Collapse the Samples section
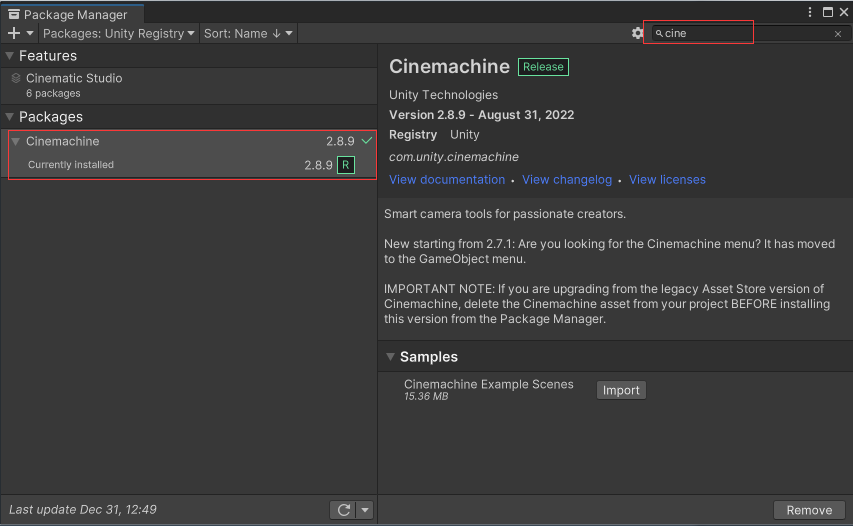 coord(390,357)
